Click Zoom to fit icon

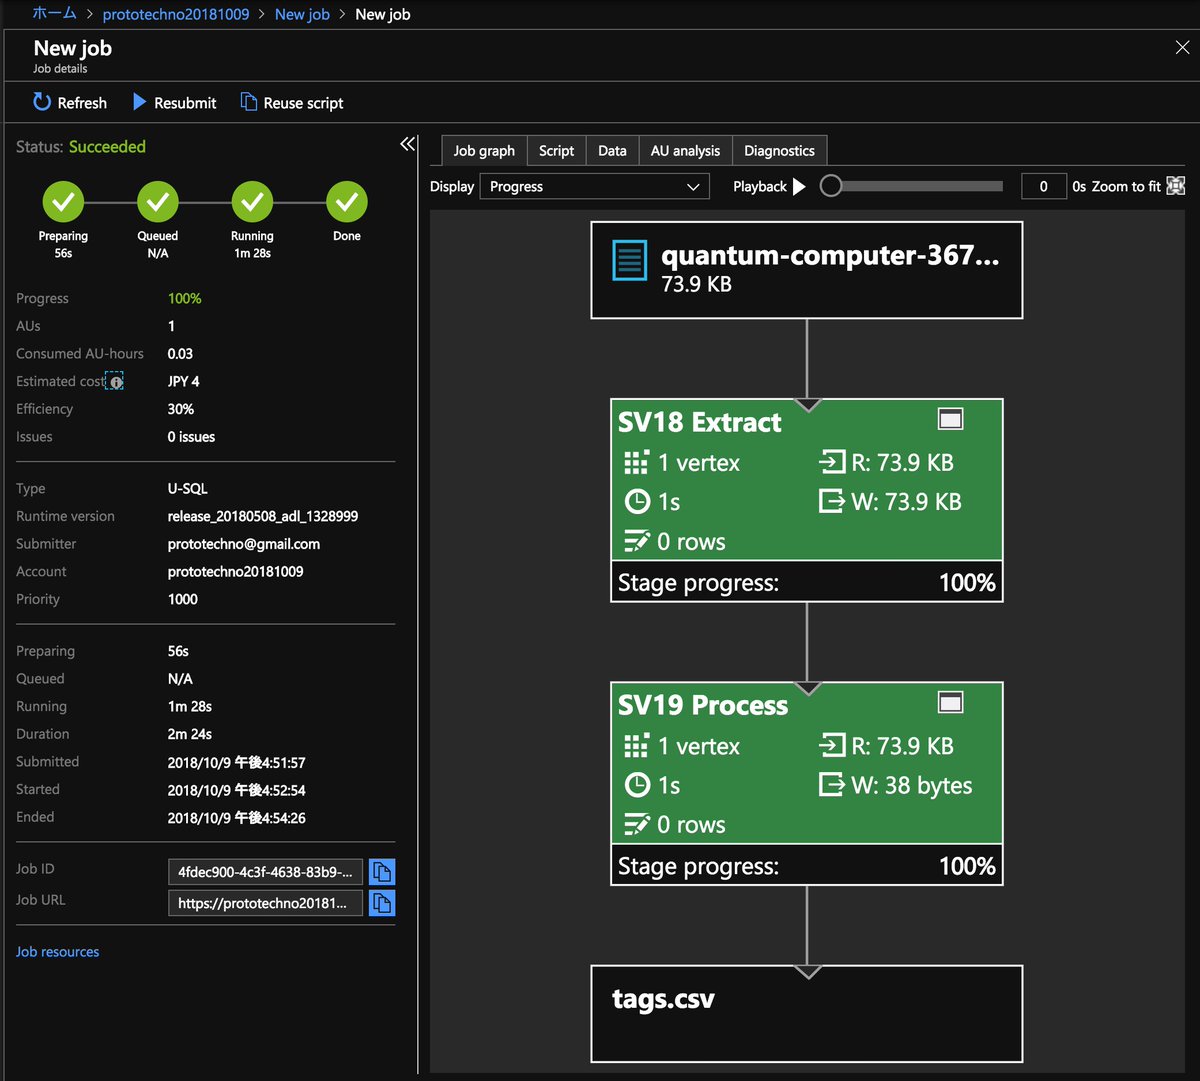(x=1175, y=186)
